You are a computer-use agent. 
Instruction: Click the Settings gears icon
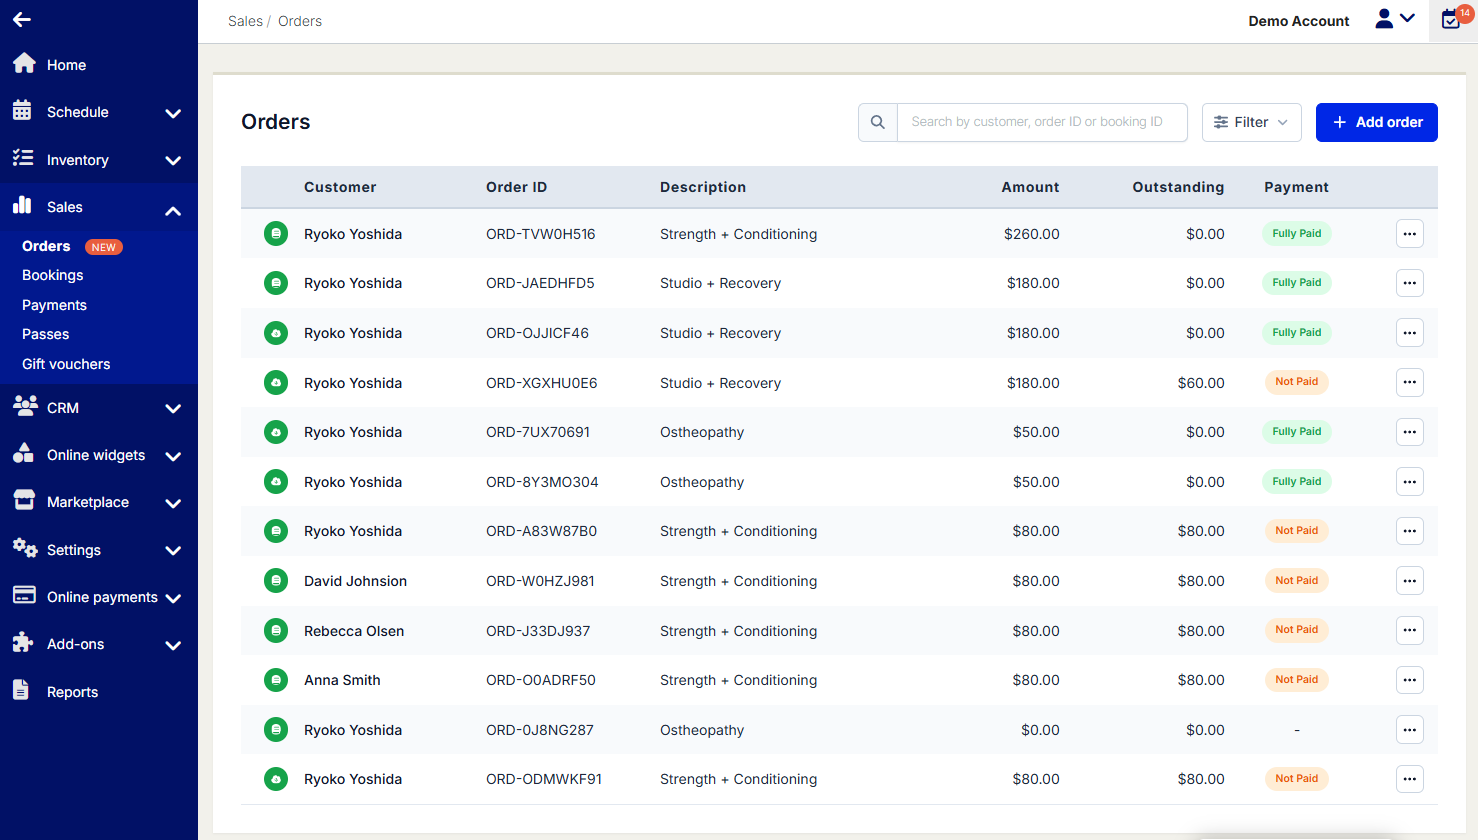point(25,547)
